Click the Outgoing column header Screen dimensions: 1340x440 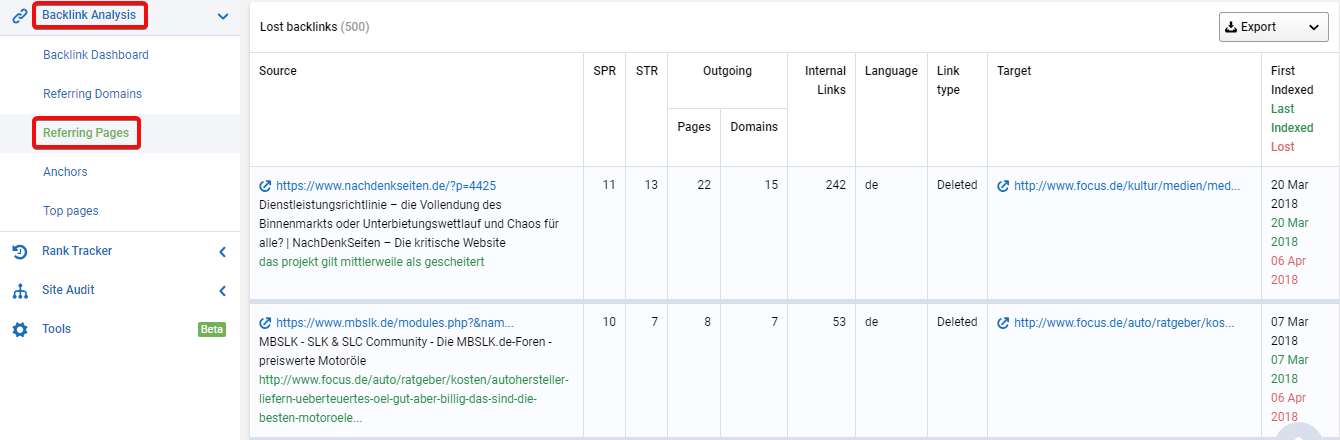pos(727,71)
